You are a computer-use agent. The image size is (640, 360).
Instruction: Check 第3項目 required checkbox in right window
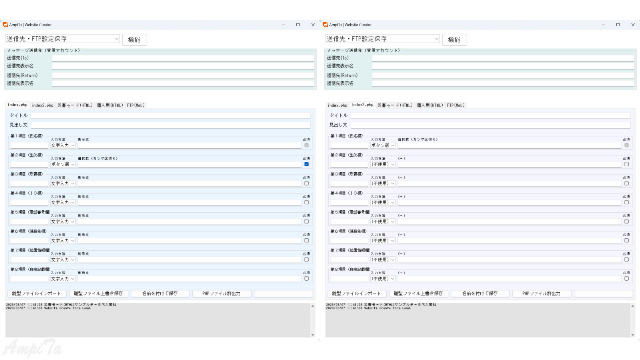[x=627, y=183]
